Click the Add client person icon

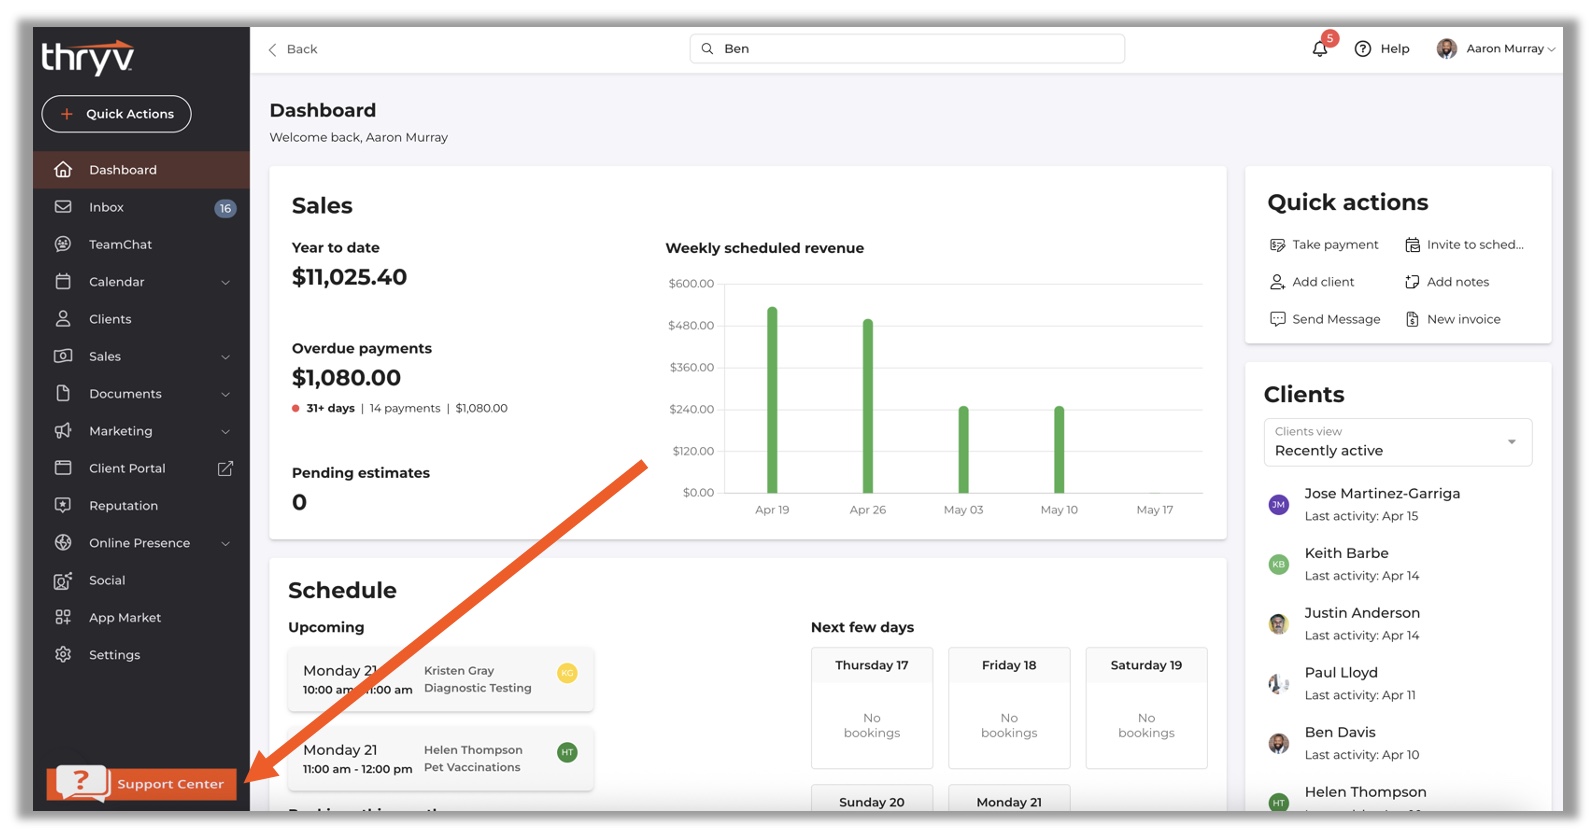pos(1277,282)
